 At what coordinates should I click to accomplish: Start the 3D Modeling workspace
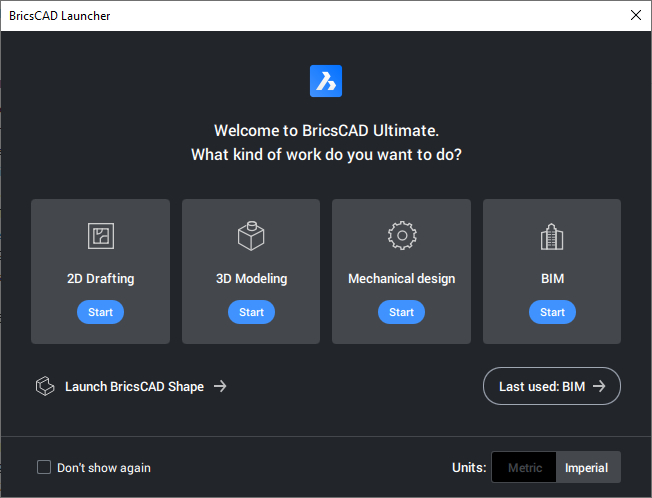click(251, 312)
